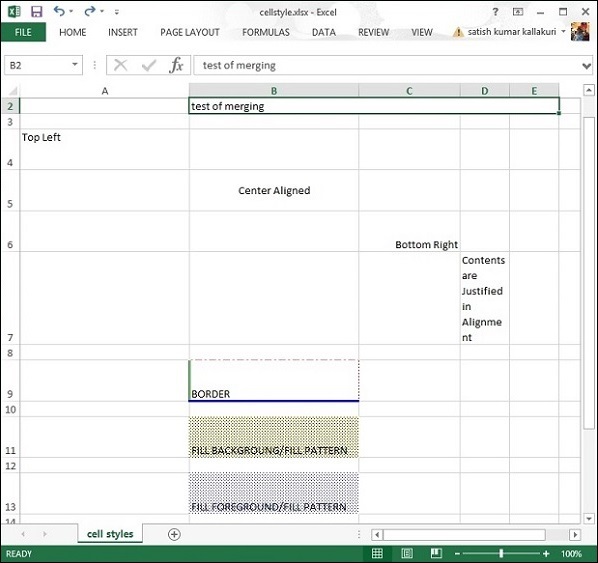Click the Insert Function fx icon
Viewport: 598px width, 563px height.
tap(176, 65)
